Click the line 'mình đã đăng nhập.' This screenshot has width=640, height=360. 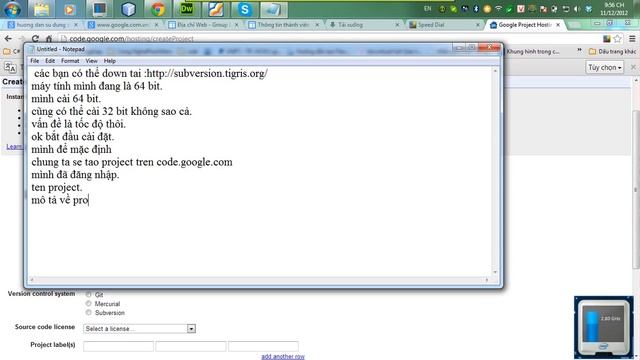(x=75, y=175)
